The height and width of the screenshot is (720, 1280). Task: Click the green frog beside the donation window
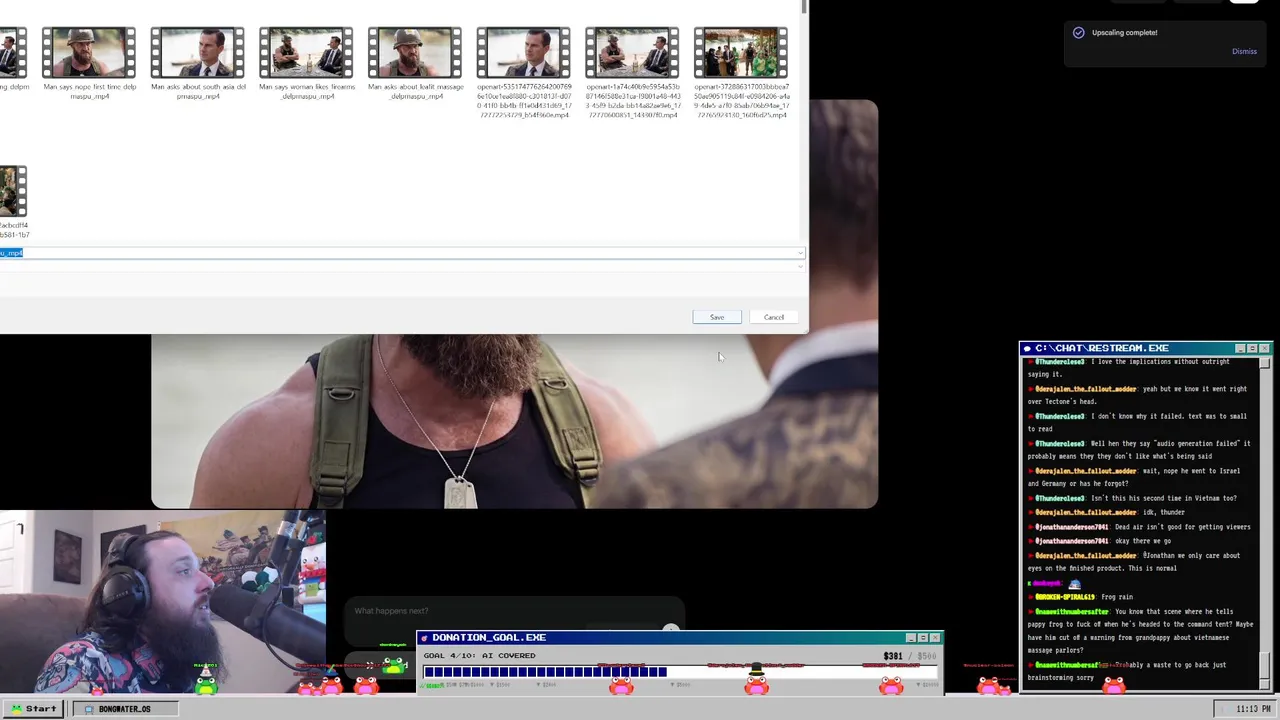395,664
